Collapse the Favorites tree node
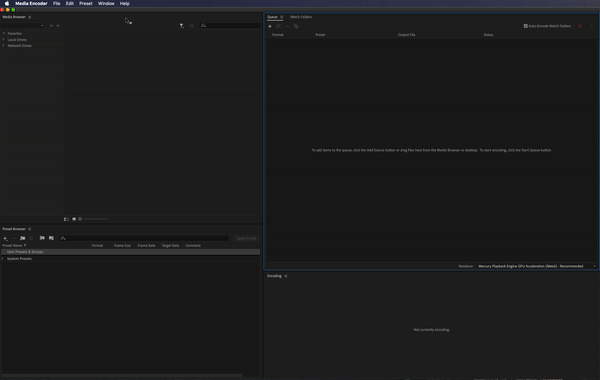600x380 pixels. coord(4,33)
